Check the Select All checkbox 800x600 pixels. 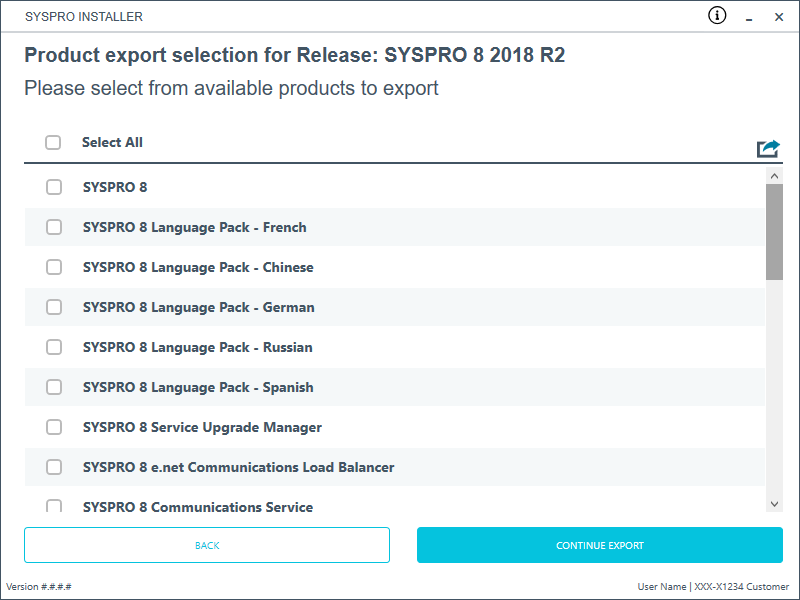coord(53,142)
